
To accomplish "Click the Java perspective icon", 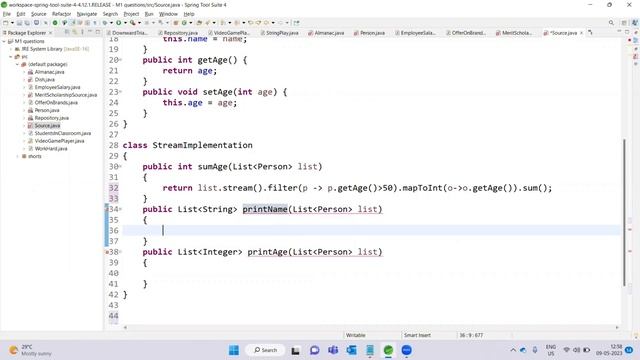I will pyautogui.click(x=634, y=23).
